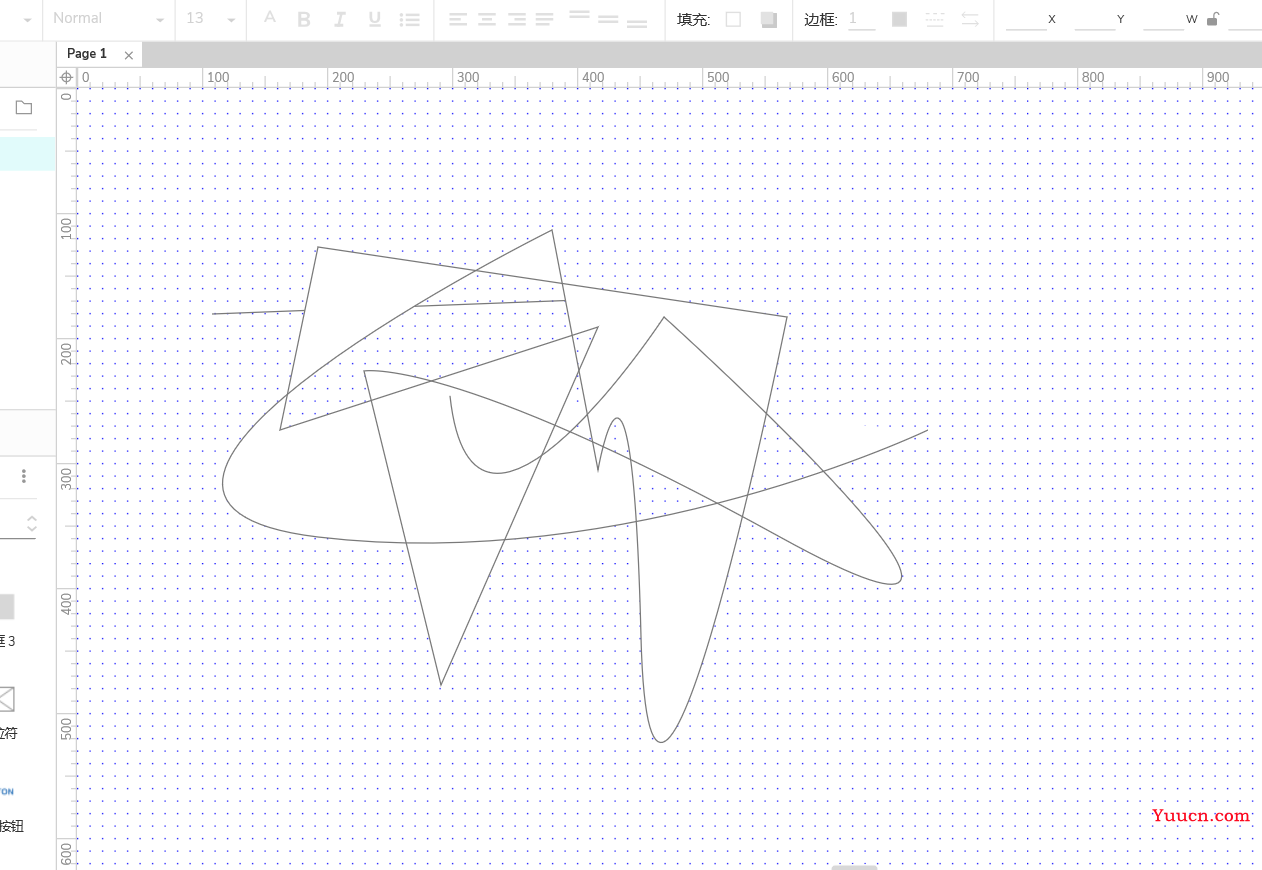The image size is (1262, 870).
Task: Open the Normal text style dropdown
Action: point(108,19)
